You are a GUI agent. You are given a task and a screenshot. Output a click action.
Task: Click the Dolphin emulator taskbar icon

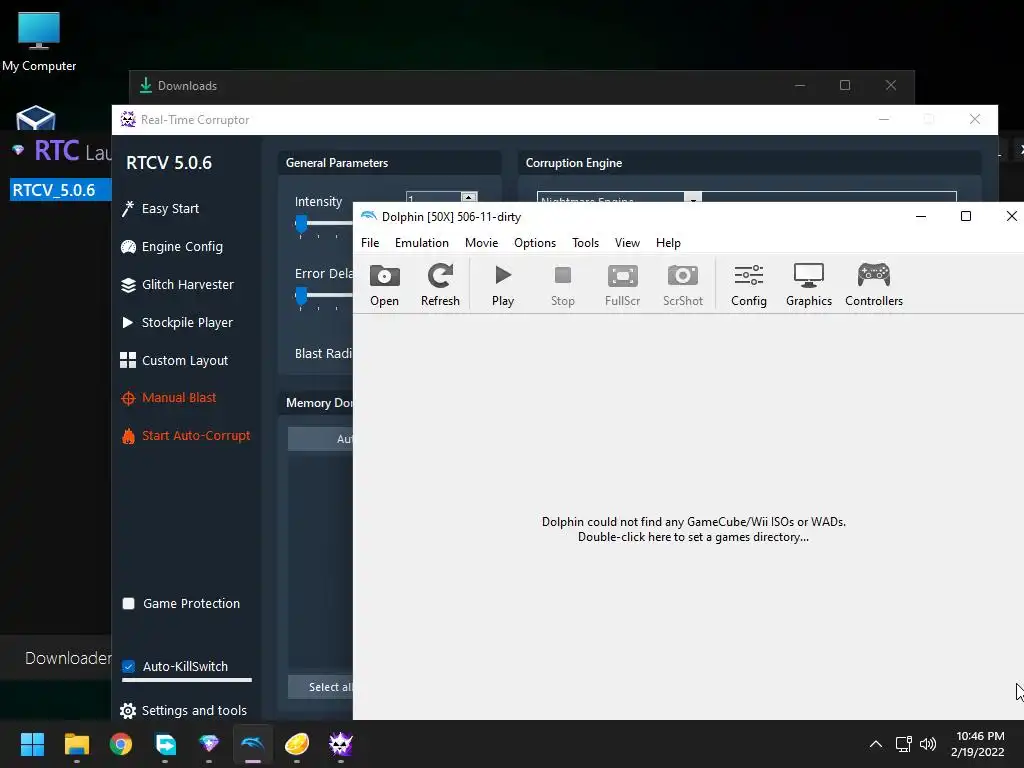coord(253,744)
